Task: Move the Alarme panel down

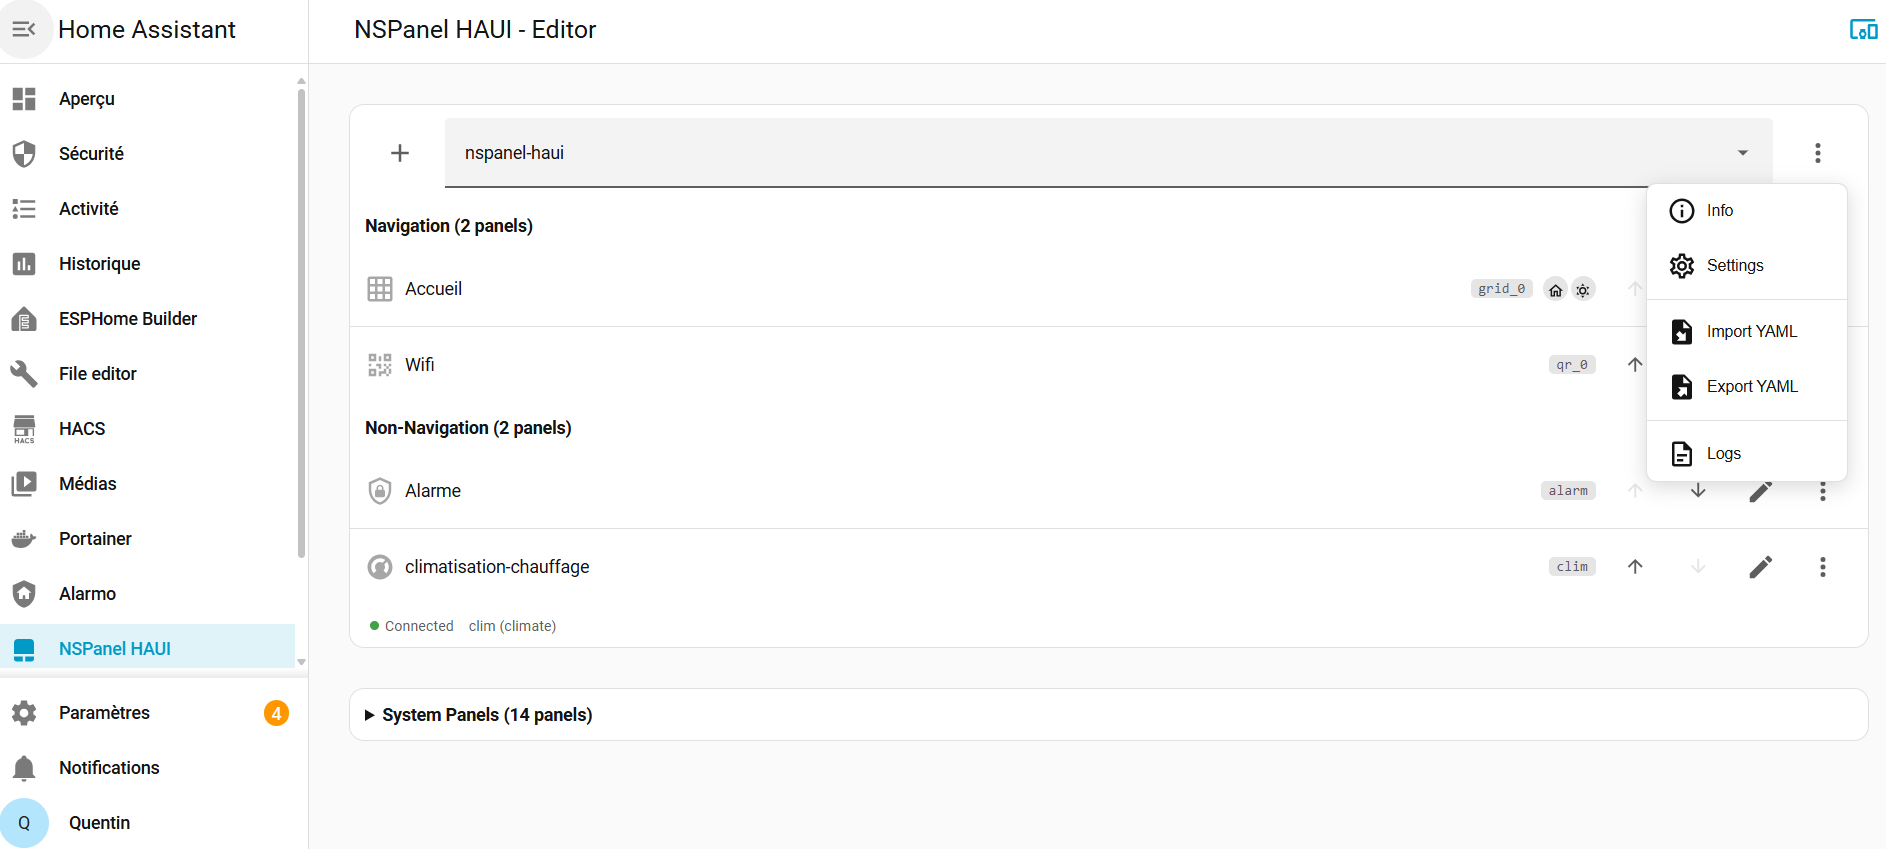Action: click(x=1698, y=491)
